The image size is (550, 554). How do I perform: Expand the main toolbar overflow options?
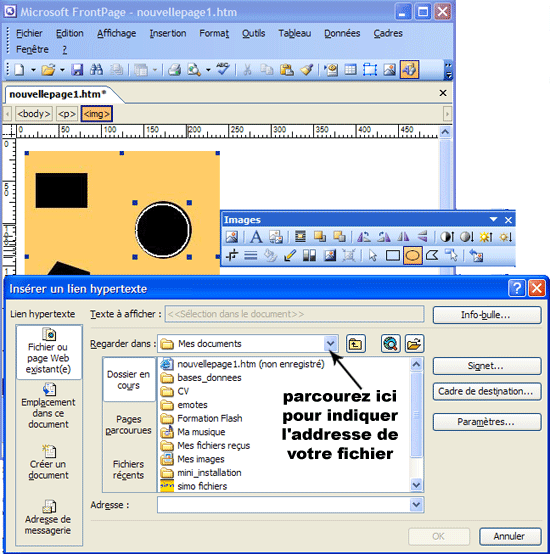(448, 71)
